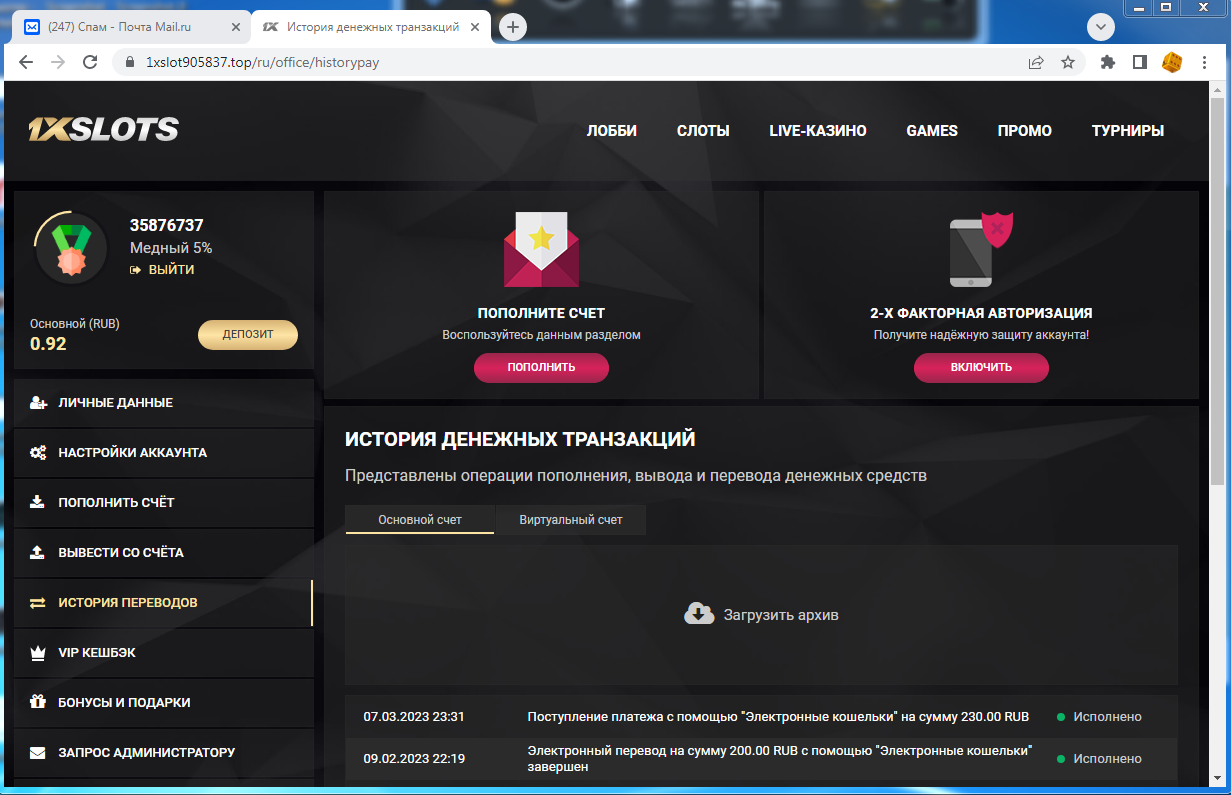Open the tab search dropdown arrow
This screenshot has height=795, width=1231.
point(1101,27)
